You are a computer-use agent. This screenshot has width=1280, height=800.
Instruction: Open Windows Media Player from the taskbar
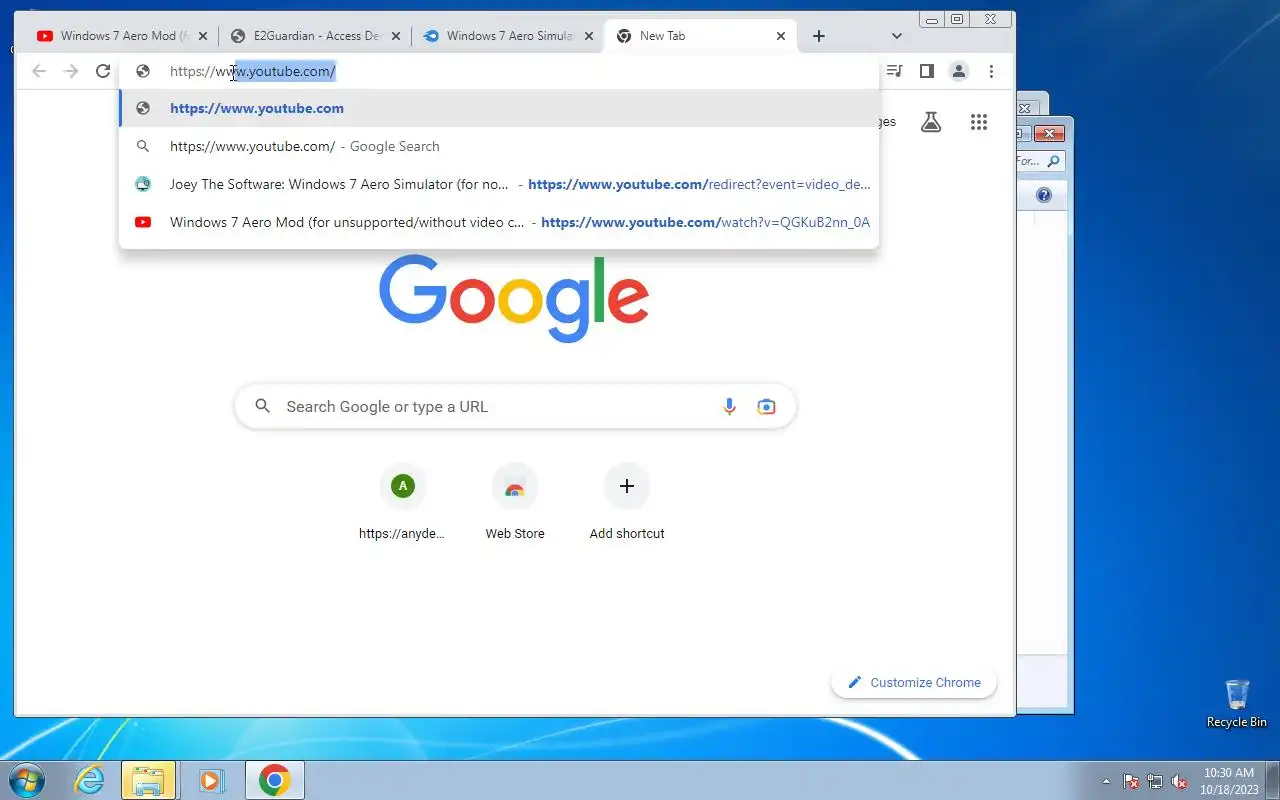point(211,780)
